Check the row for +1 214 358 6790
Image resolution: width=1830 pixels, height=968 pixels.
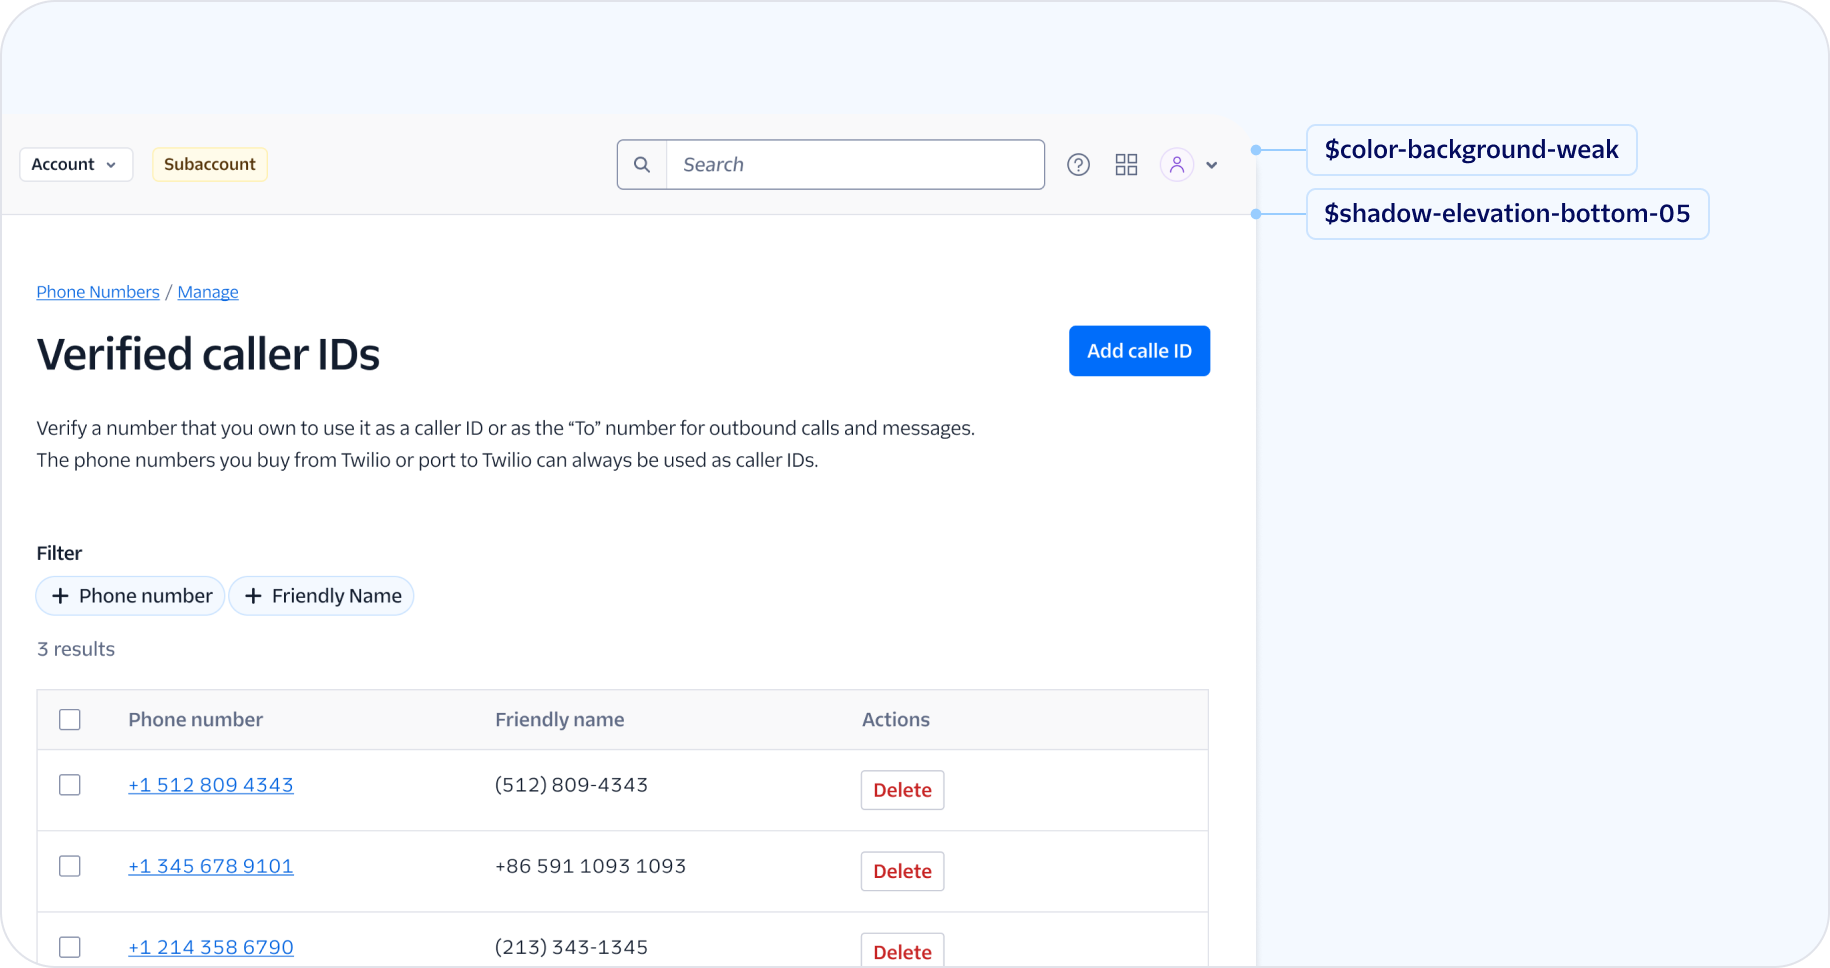70,947
